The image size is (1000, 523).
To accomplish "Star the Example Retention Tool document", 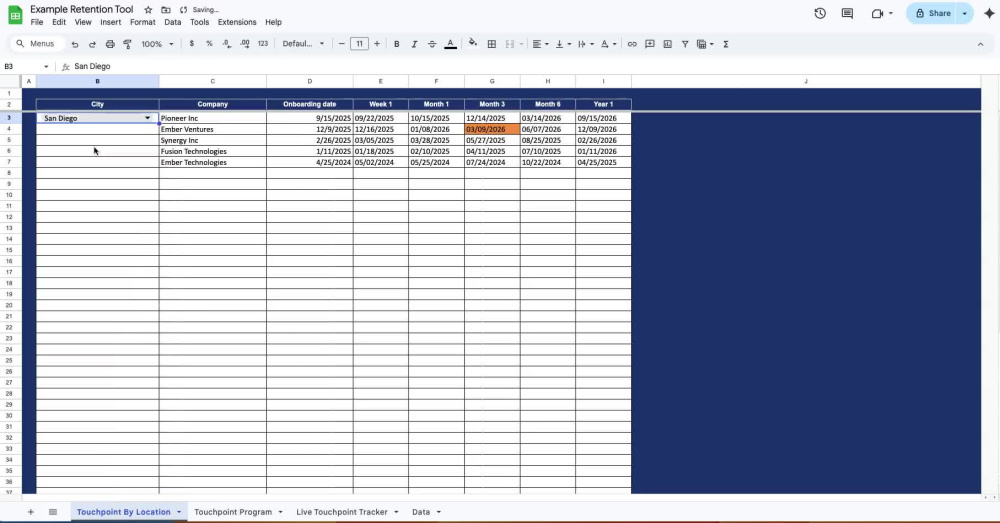I will point(148,10).
